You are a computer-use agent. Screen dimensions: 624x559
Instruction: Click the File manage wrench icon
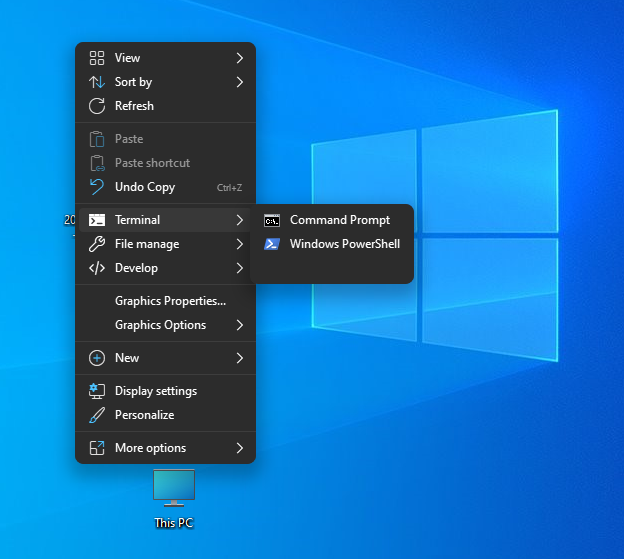click(97, 244)
